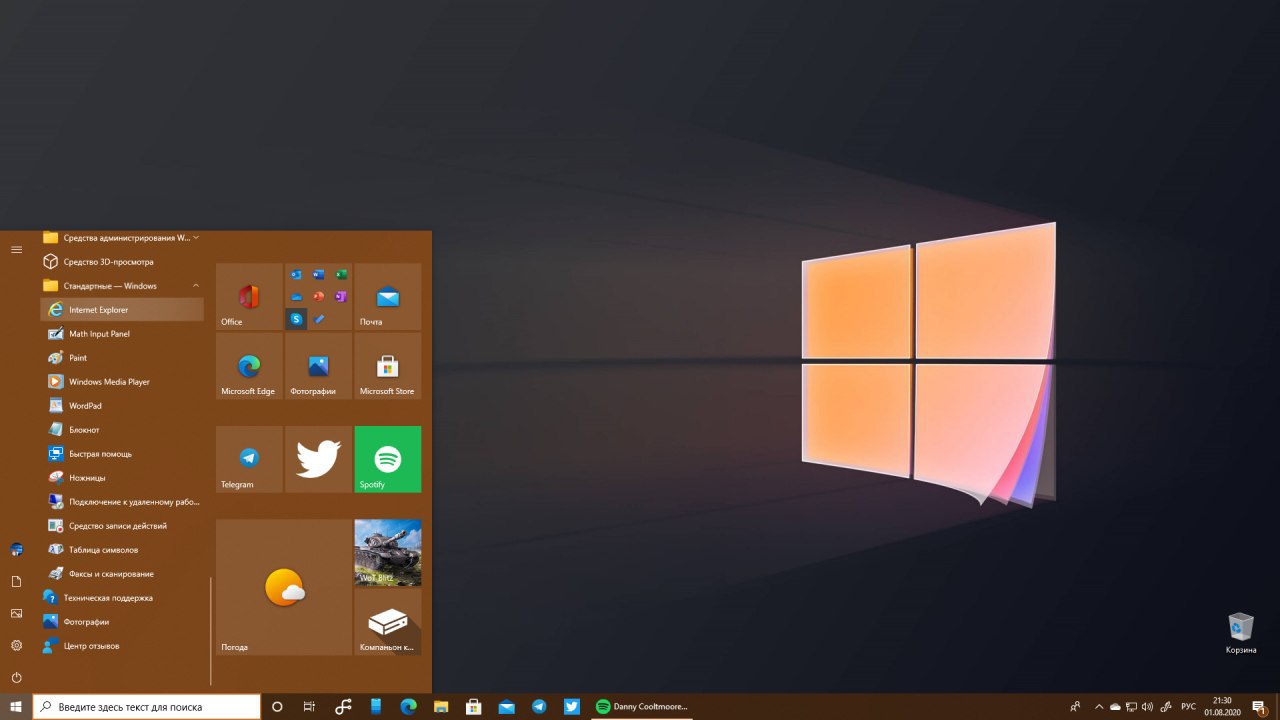Image resolution: width=1280 pixels, height=720 pixels.
Task: Open Telegram from the taskbar
Action: pos(539,707)
